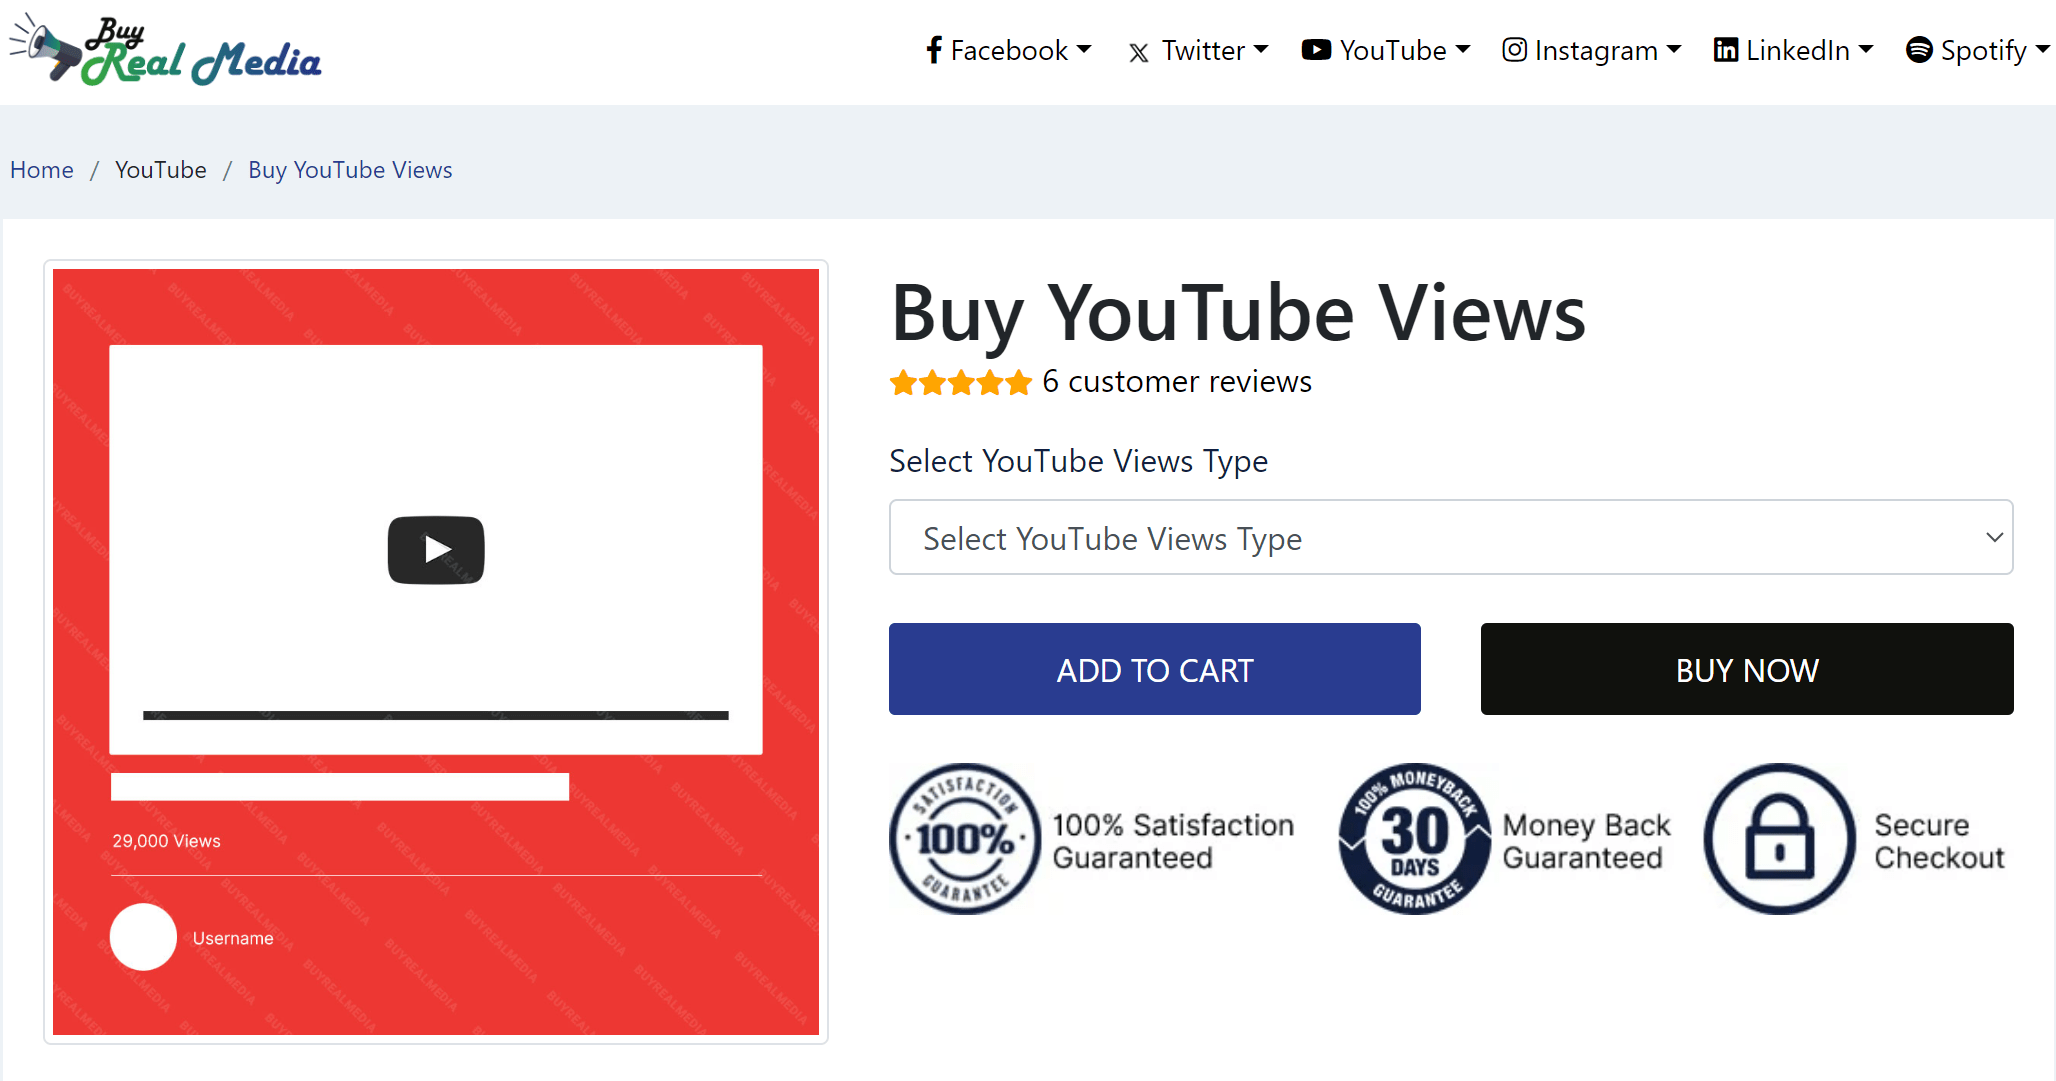Click the five-star rating
This screenshot has height=1081, width=2056.
(x=960, y=382)
